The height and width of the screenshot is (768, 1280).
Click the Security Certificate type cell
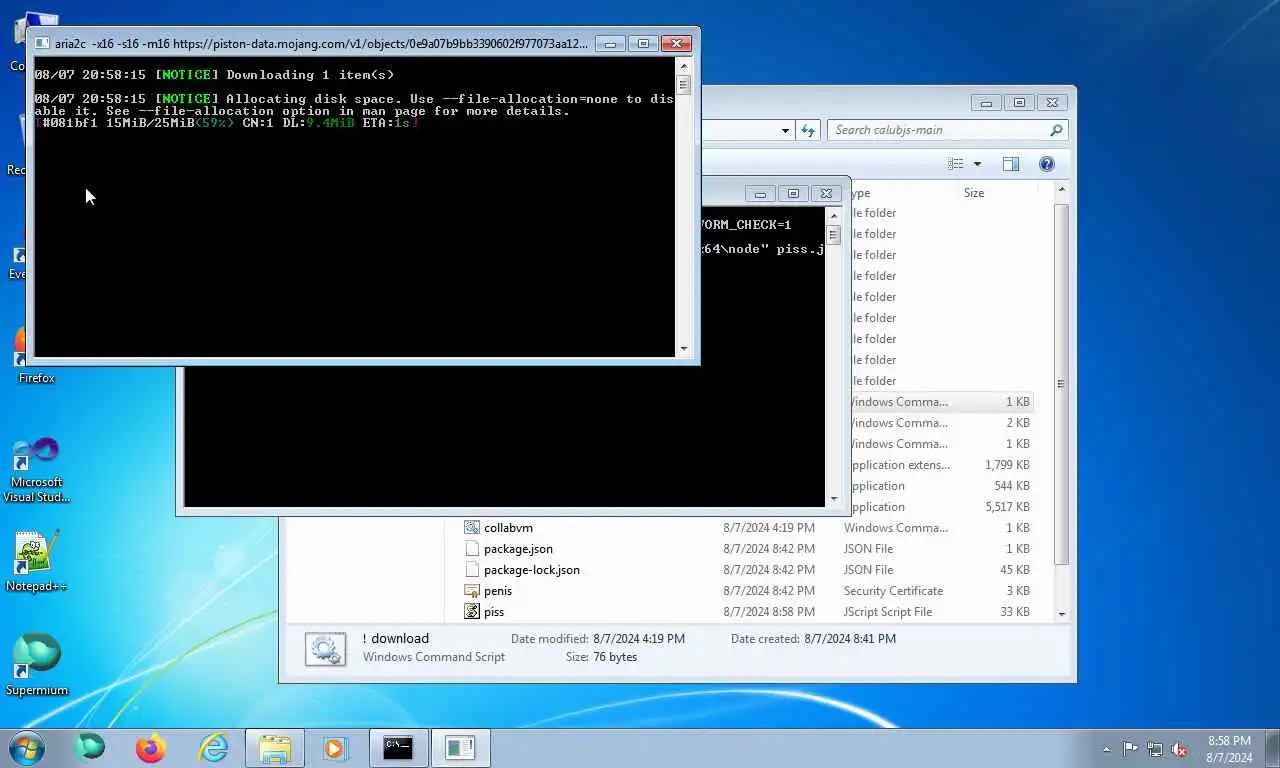(893, 591)
